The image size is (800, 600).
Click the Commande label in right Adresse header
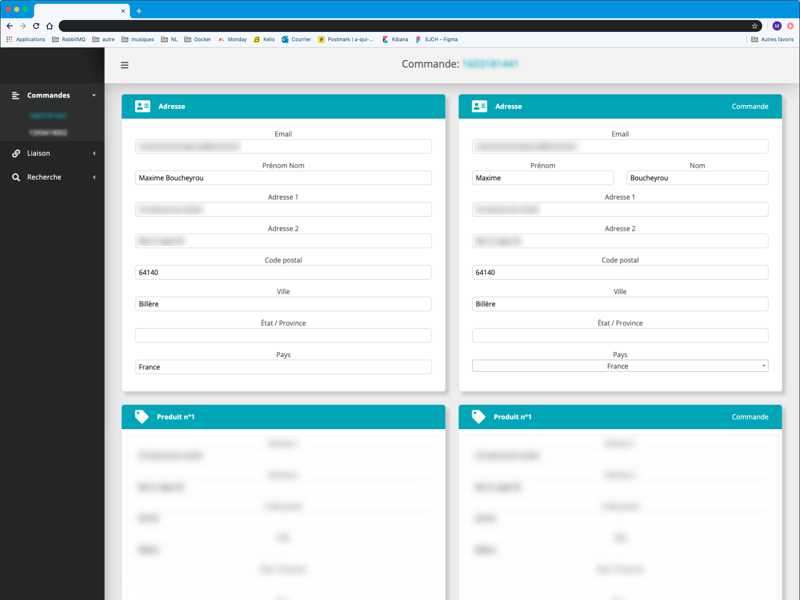(x=750, y=106)
